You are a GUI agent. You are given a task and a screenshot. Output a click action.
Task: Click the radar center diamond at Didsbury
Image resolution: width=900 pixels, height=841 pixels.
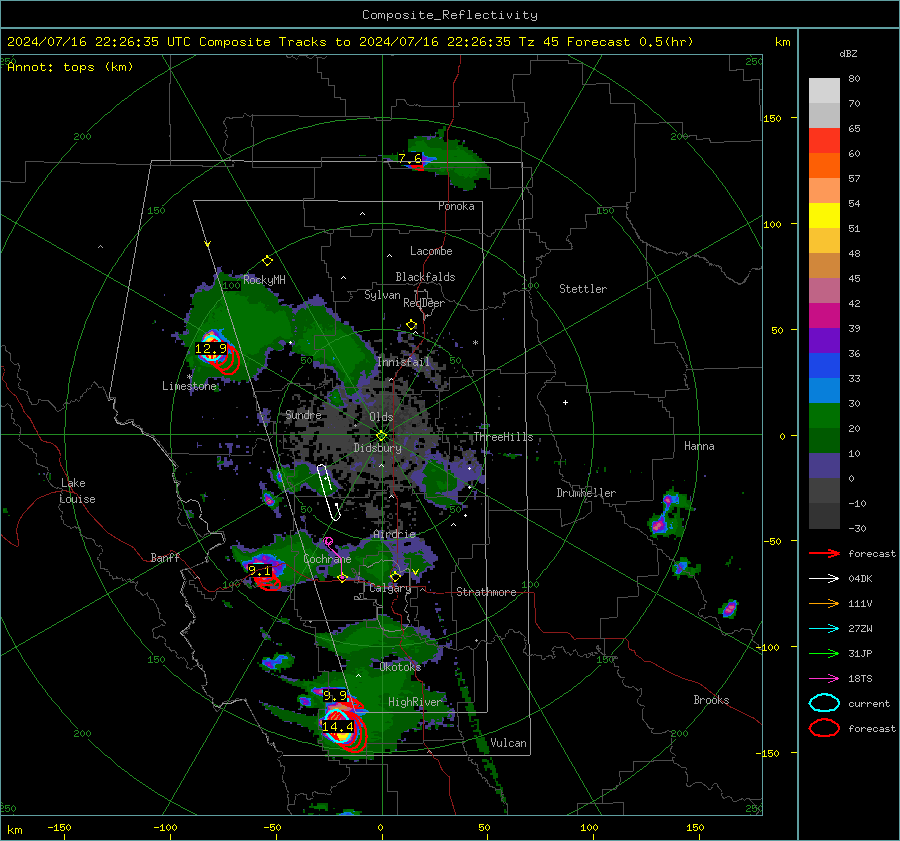point(381,436)
